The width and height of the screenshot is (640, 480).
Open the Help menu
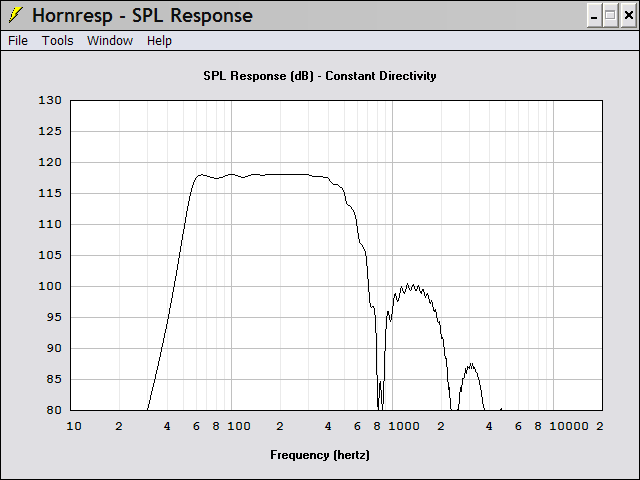click(159, 41)
